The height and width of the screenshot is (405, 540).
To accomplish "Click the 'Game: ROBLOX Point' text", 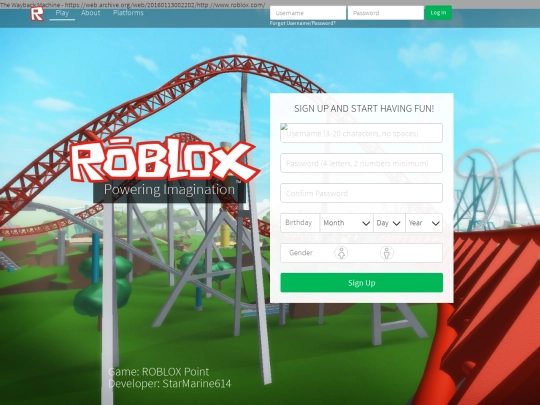I will (158, 372).
